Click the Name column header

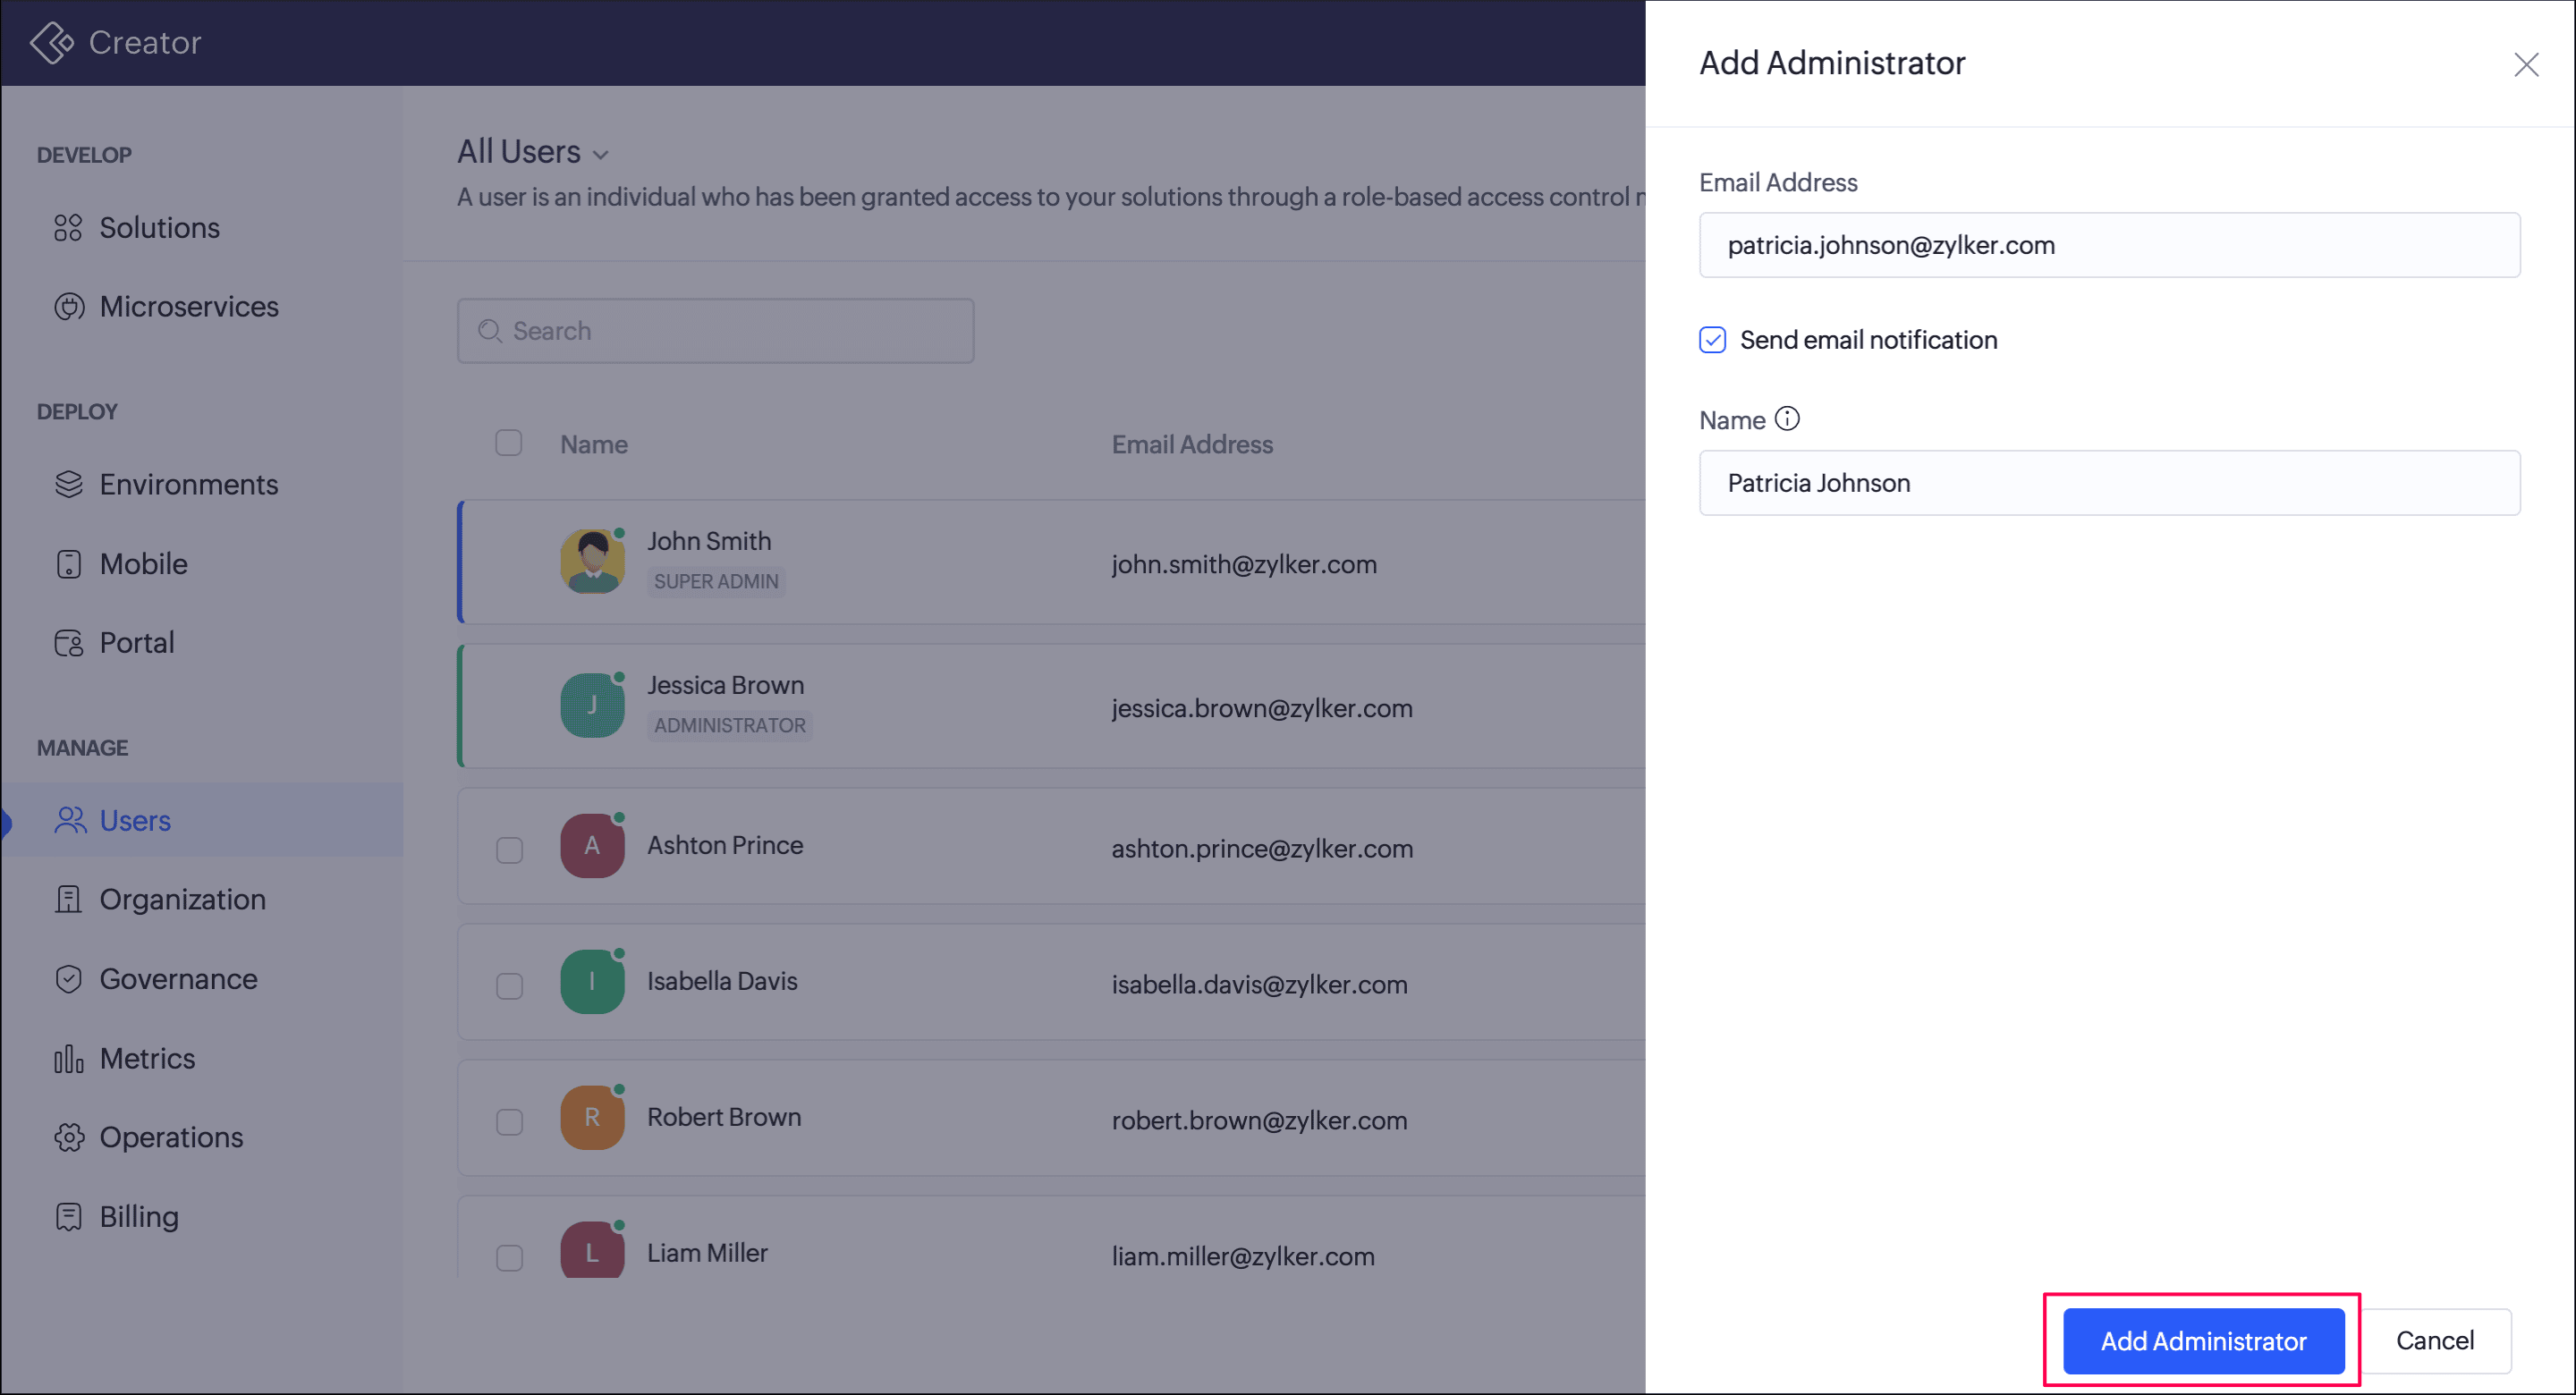coord(594,445)
